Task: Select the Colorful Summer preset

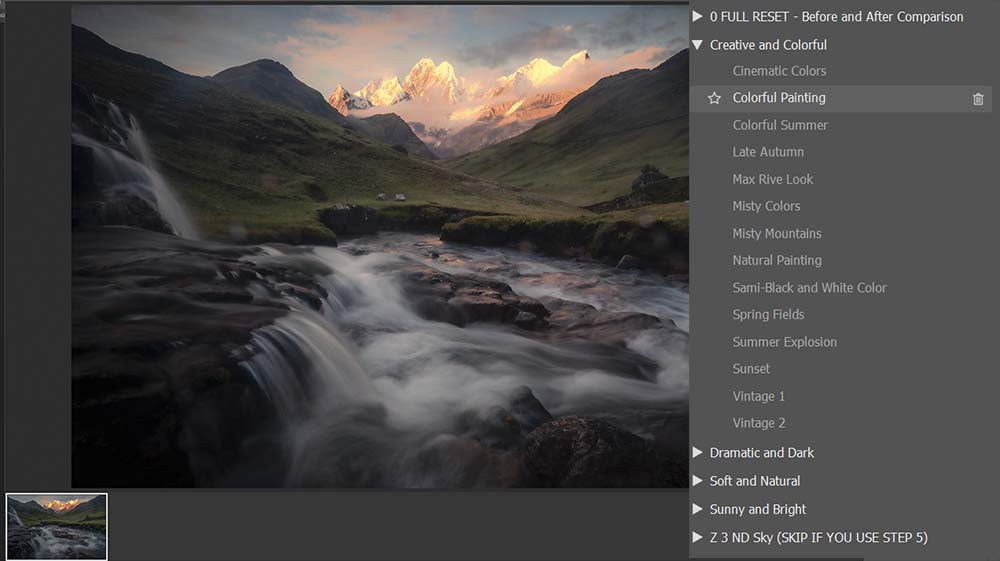Action: tap(780, 125)
